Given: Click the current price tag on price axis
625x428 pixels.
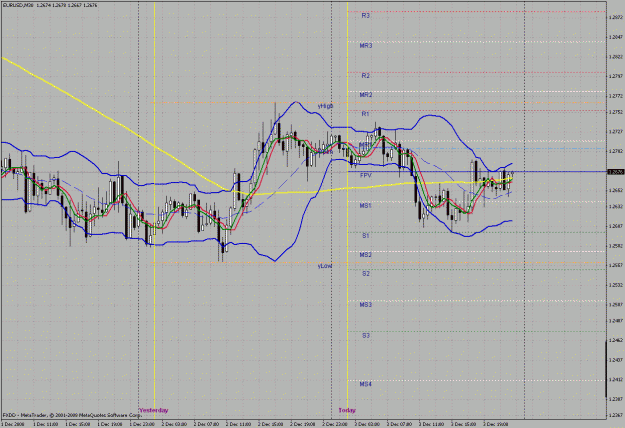Looking at the screenshot, I should point(616,172).
